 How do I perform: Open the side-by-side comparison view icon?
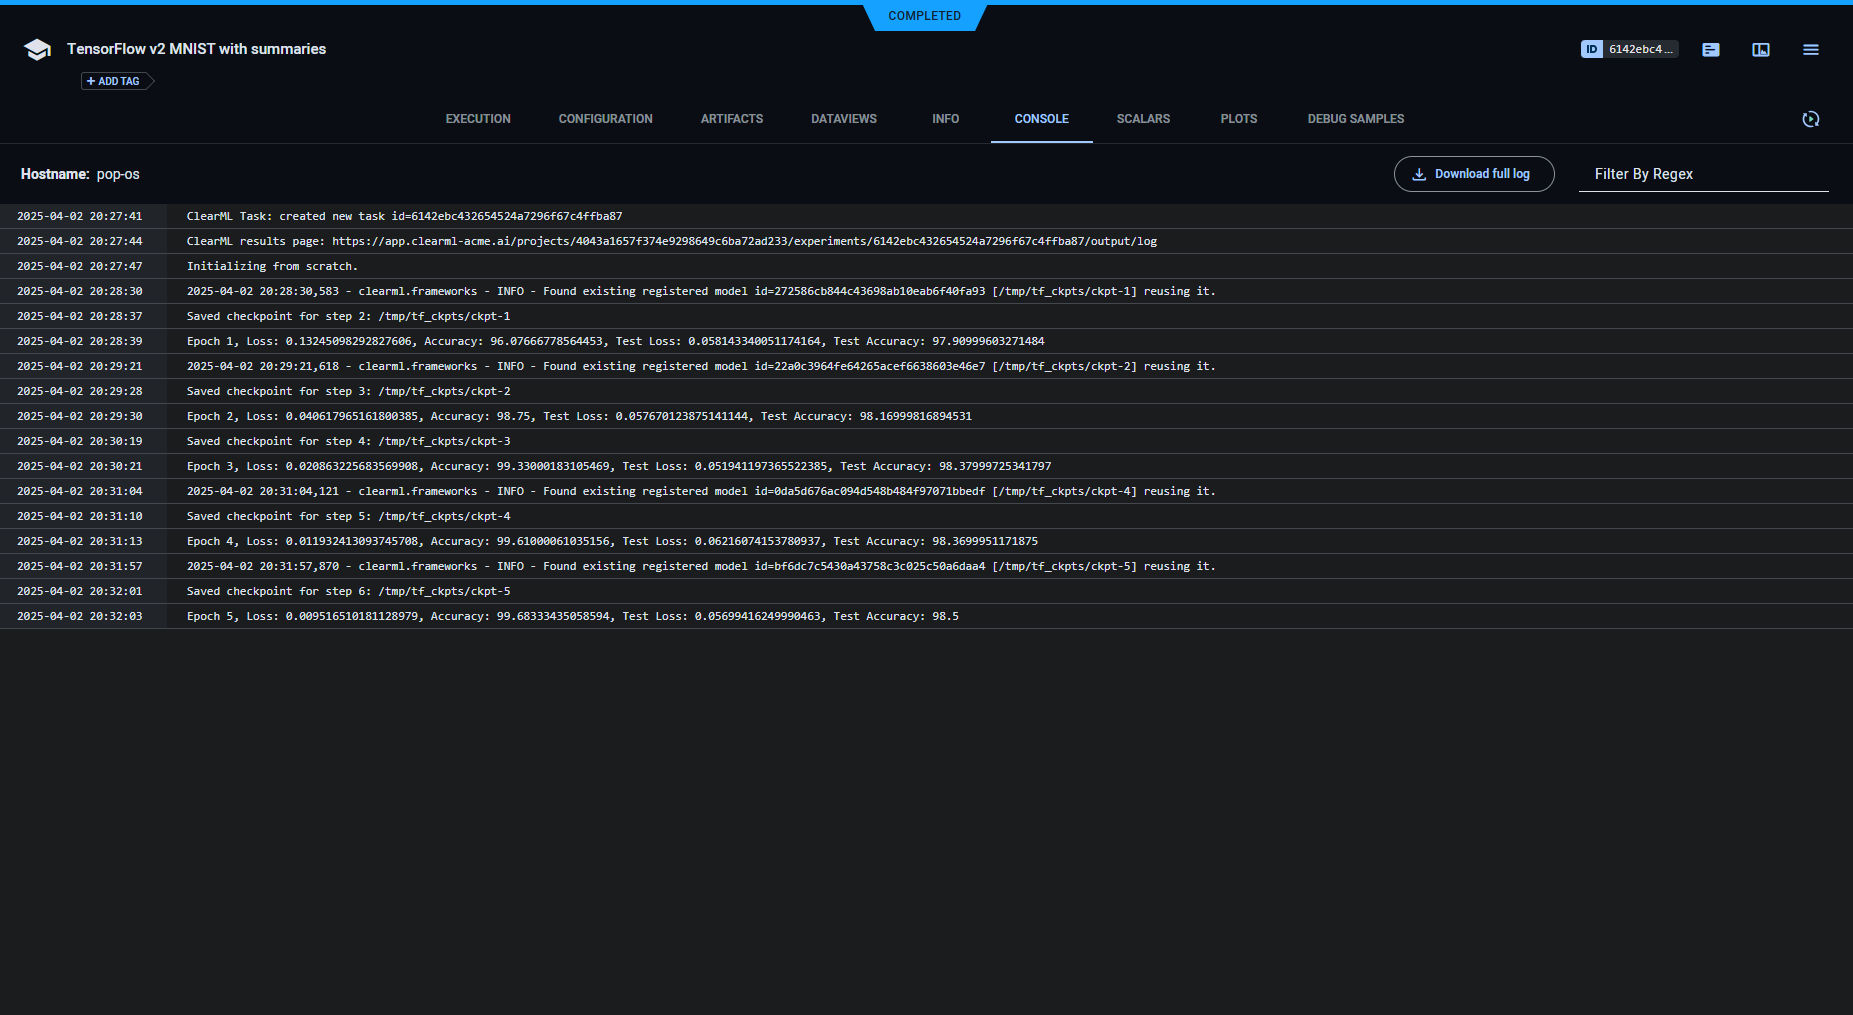tap(1761, 49)
